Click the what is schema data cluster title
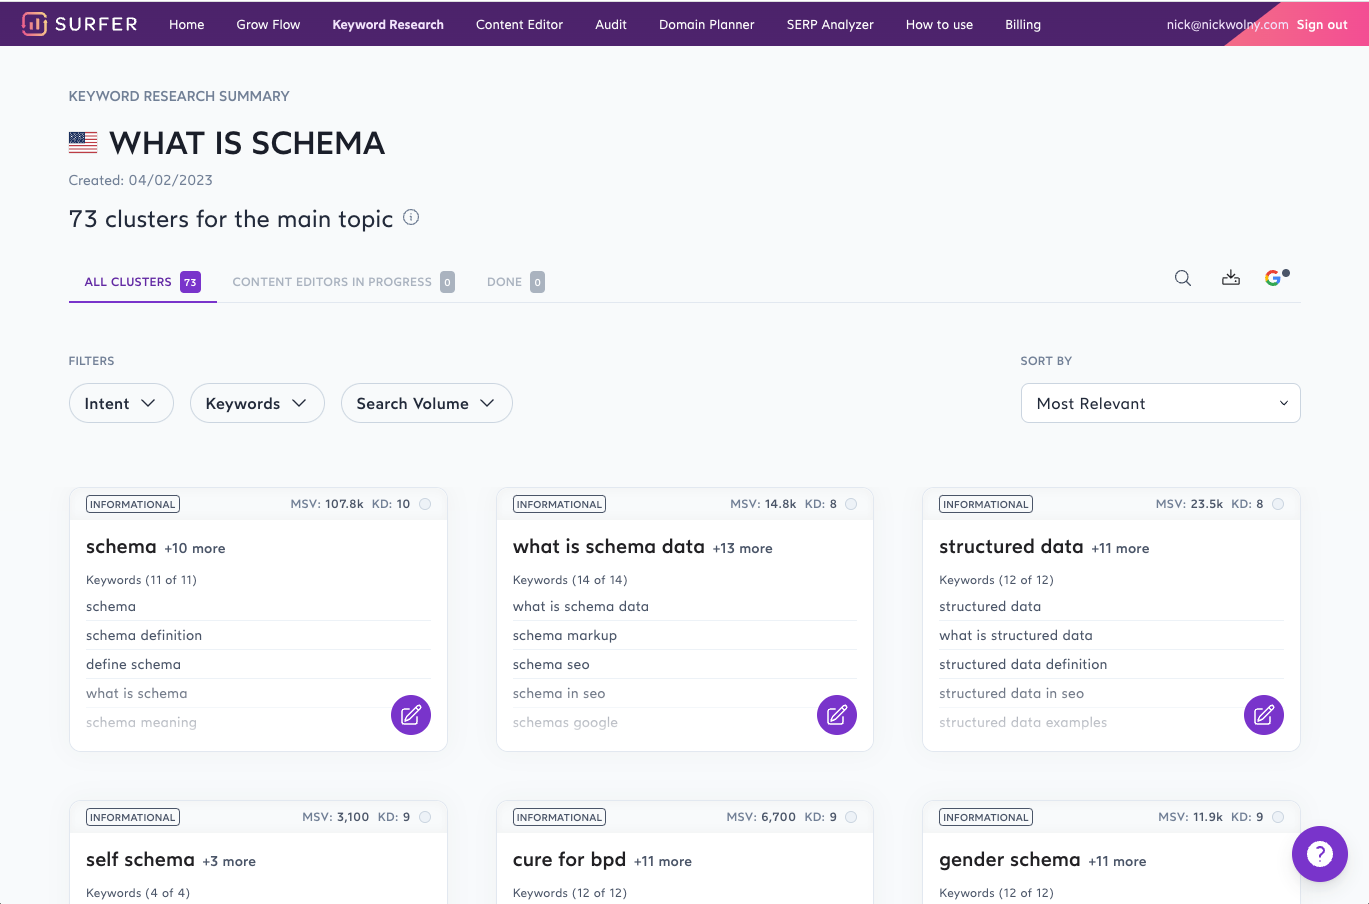 click(x=609, y=547)
